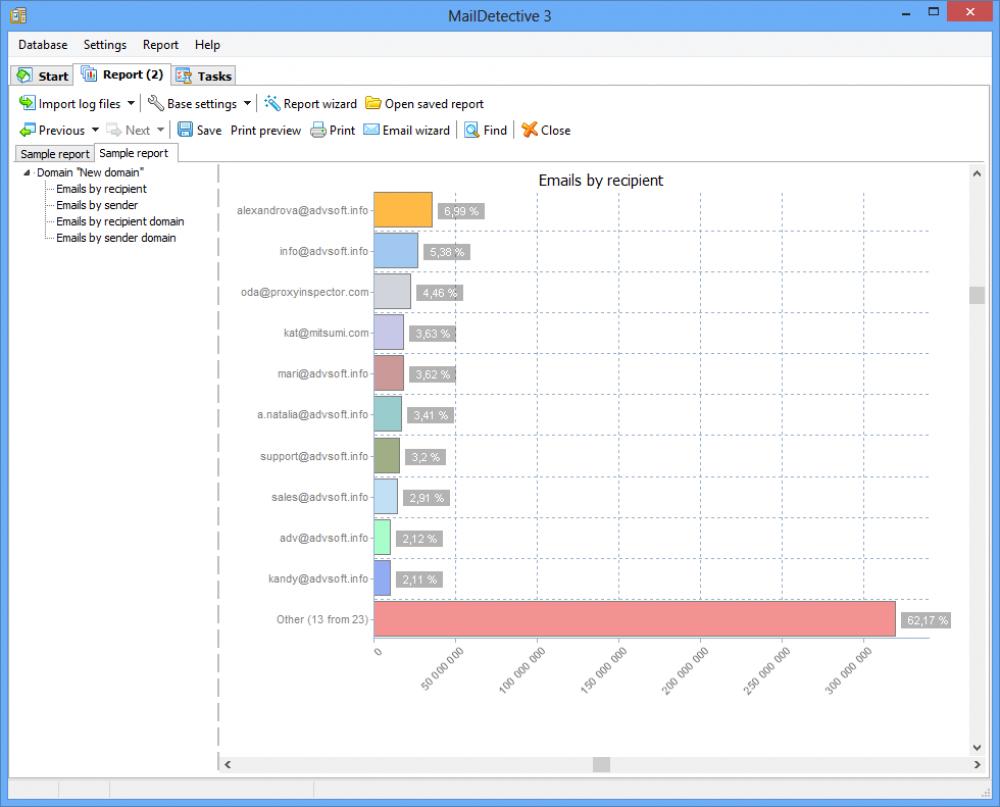This screenshot has width=1000, height=807.
Task: Open the Base settings dropdown arrow
Action: point(245,103)
